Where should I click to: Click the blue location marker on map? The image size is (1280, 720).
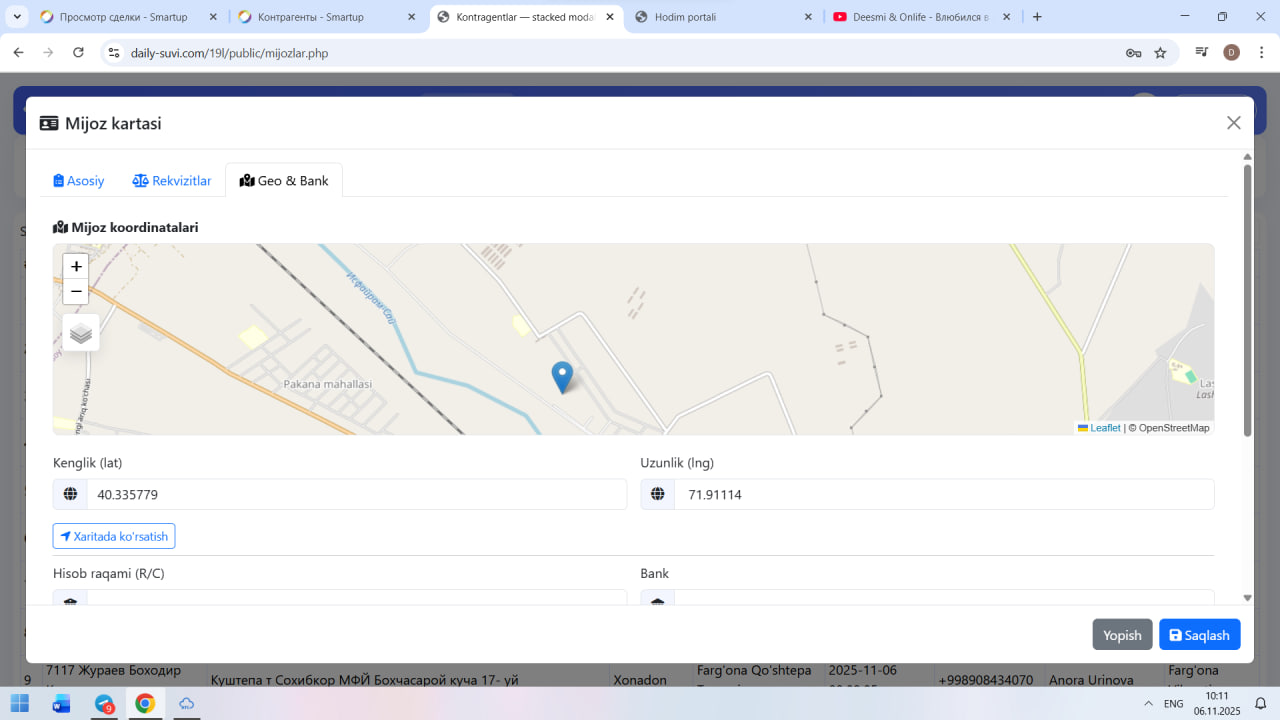(x=562, y=377)
